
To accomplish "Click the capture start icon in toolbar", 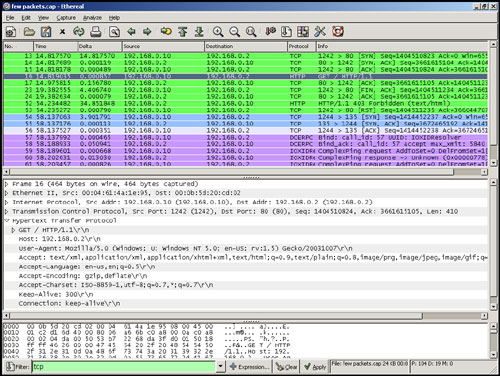I will 11,32.
